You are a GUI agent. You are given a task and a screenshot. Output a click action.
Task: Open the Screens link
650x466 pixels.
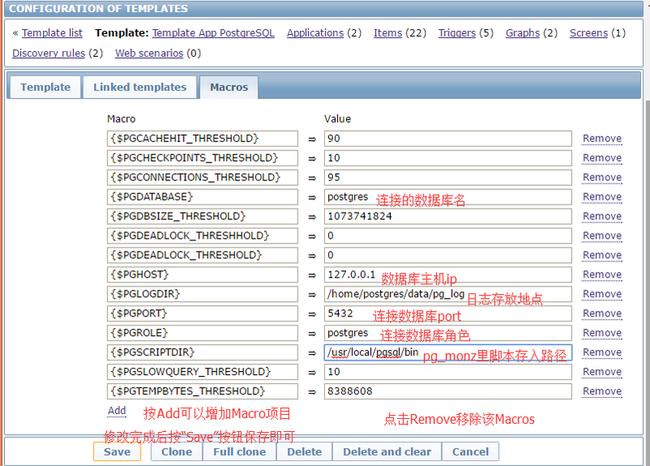click(x=588, y=33)
